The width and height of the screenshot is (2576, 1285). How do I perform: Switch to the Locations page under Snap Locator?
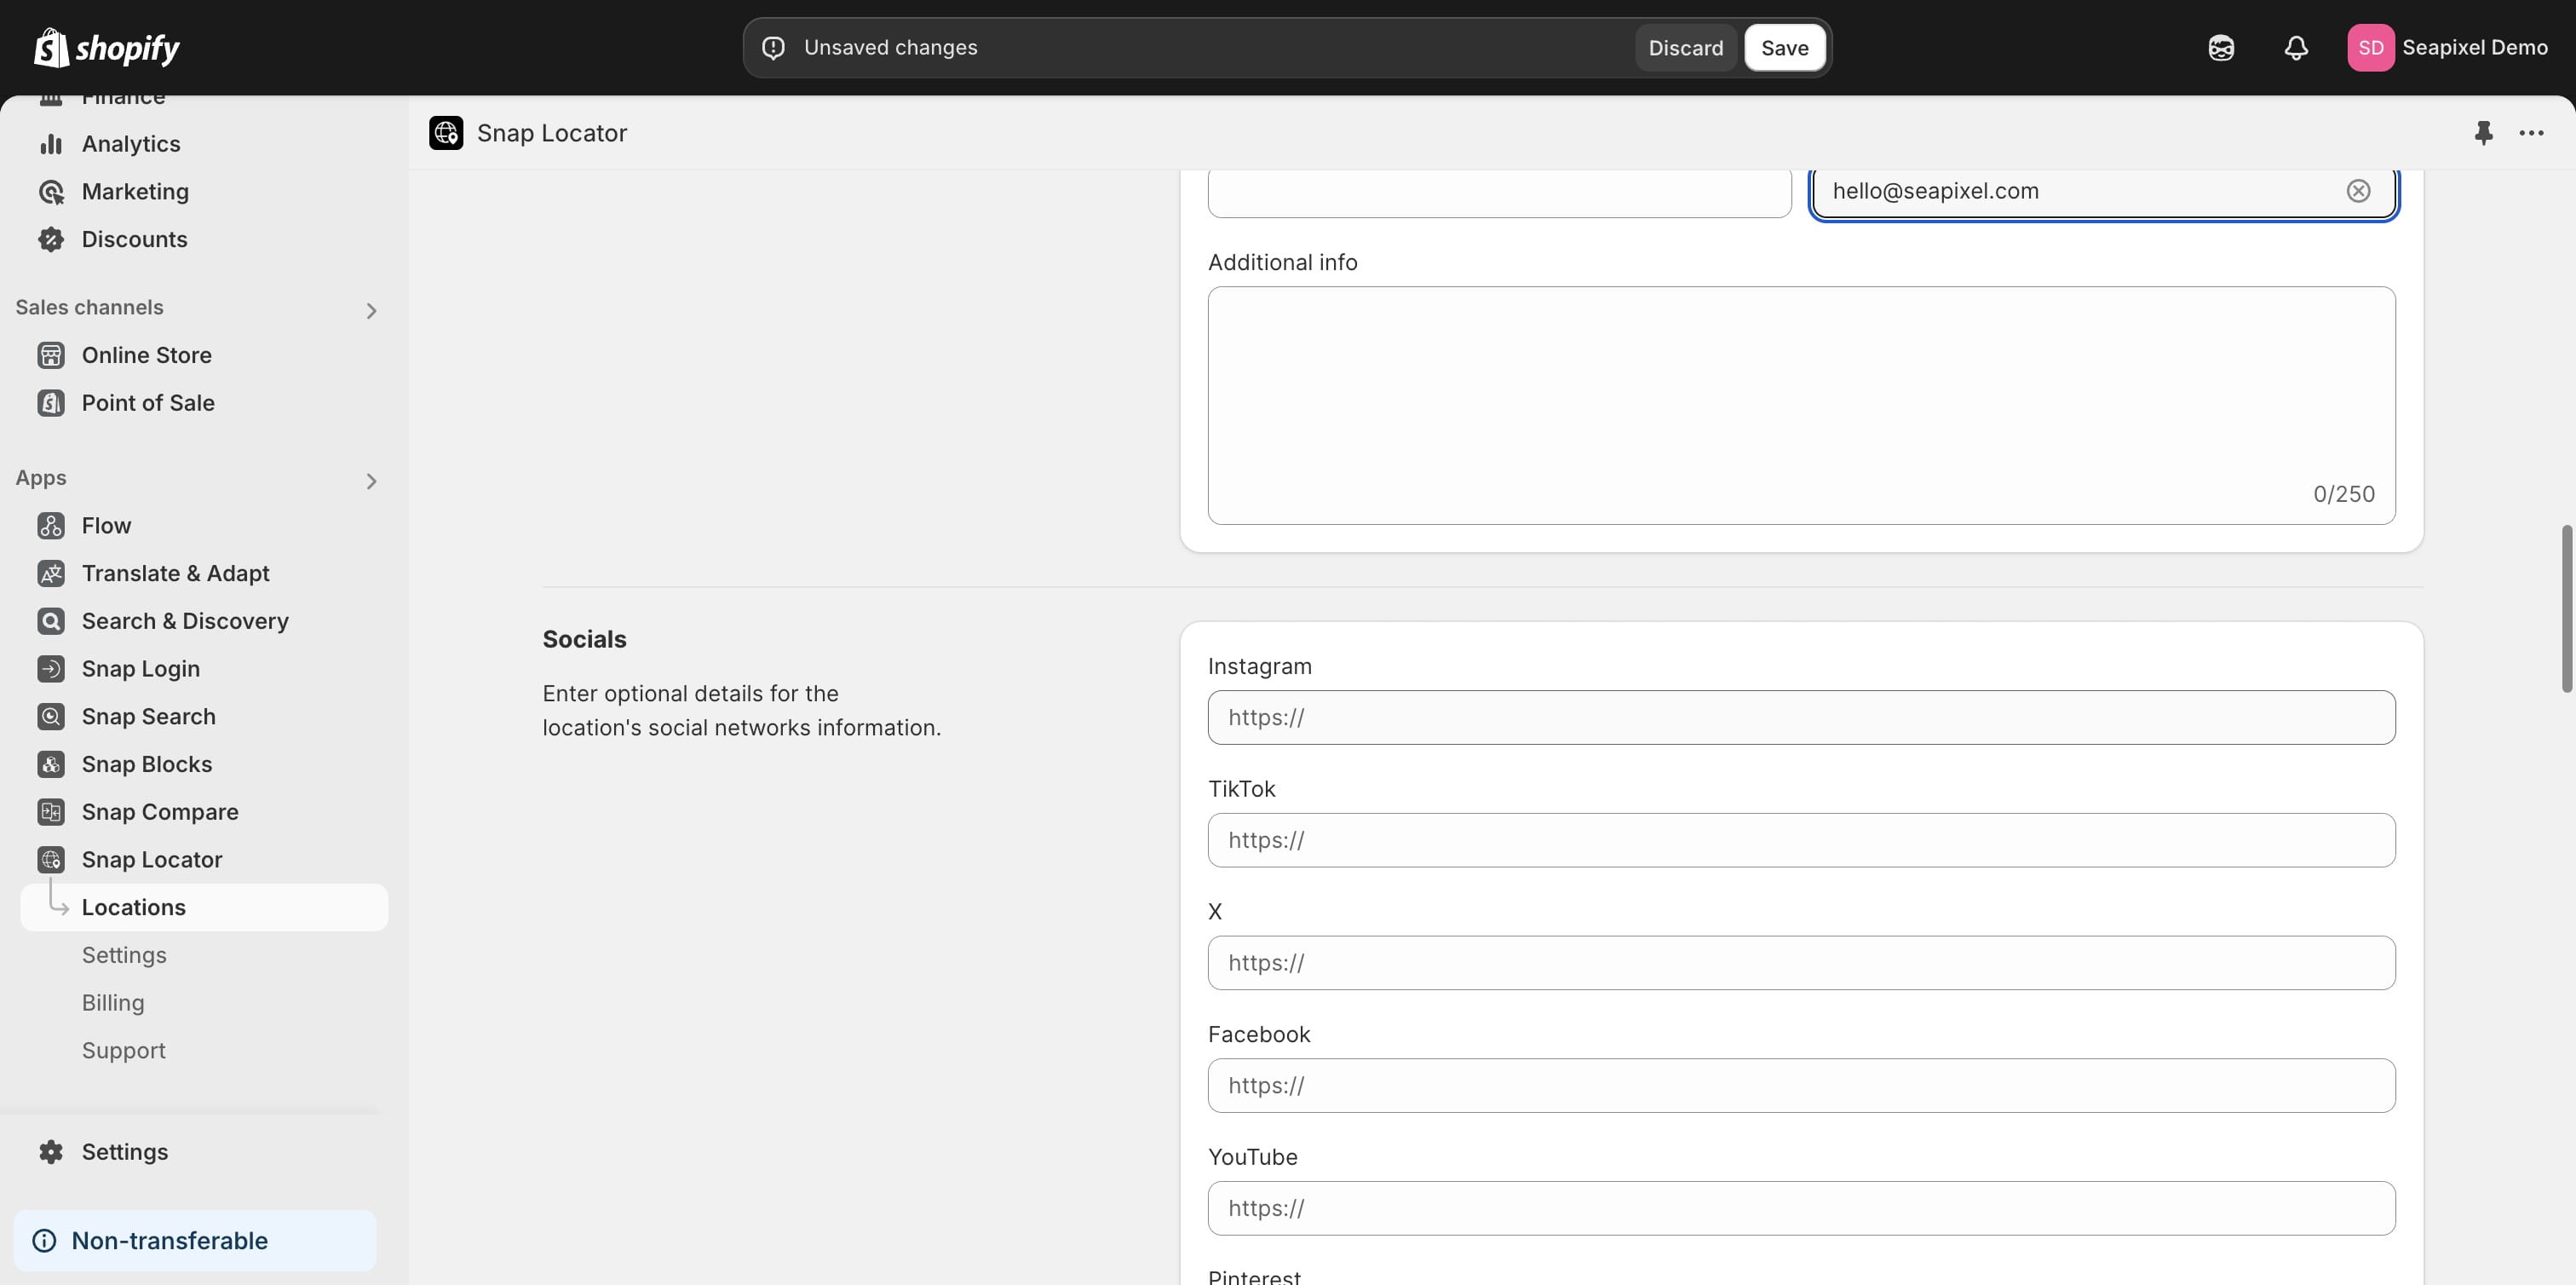(x=134, y=907)
